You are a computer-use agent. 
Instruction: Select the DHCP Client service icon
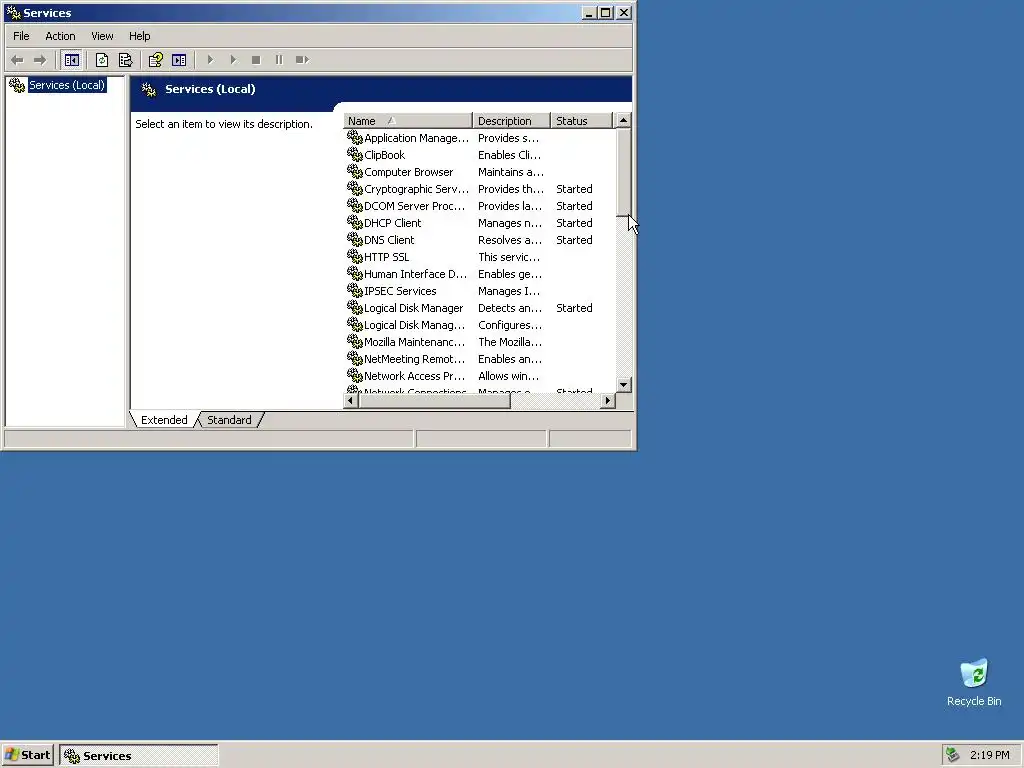355,222
